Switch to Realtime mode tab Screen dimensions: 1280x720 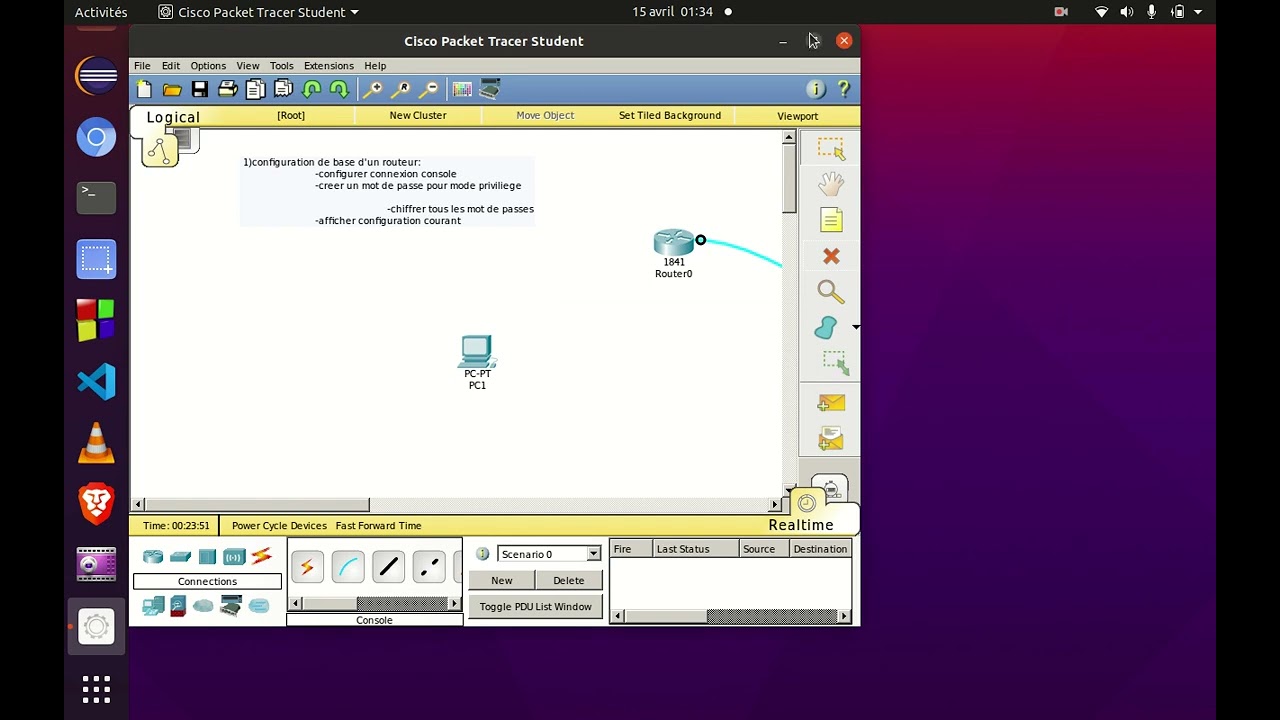(x=801, y=525)
